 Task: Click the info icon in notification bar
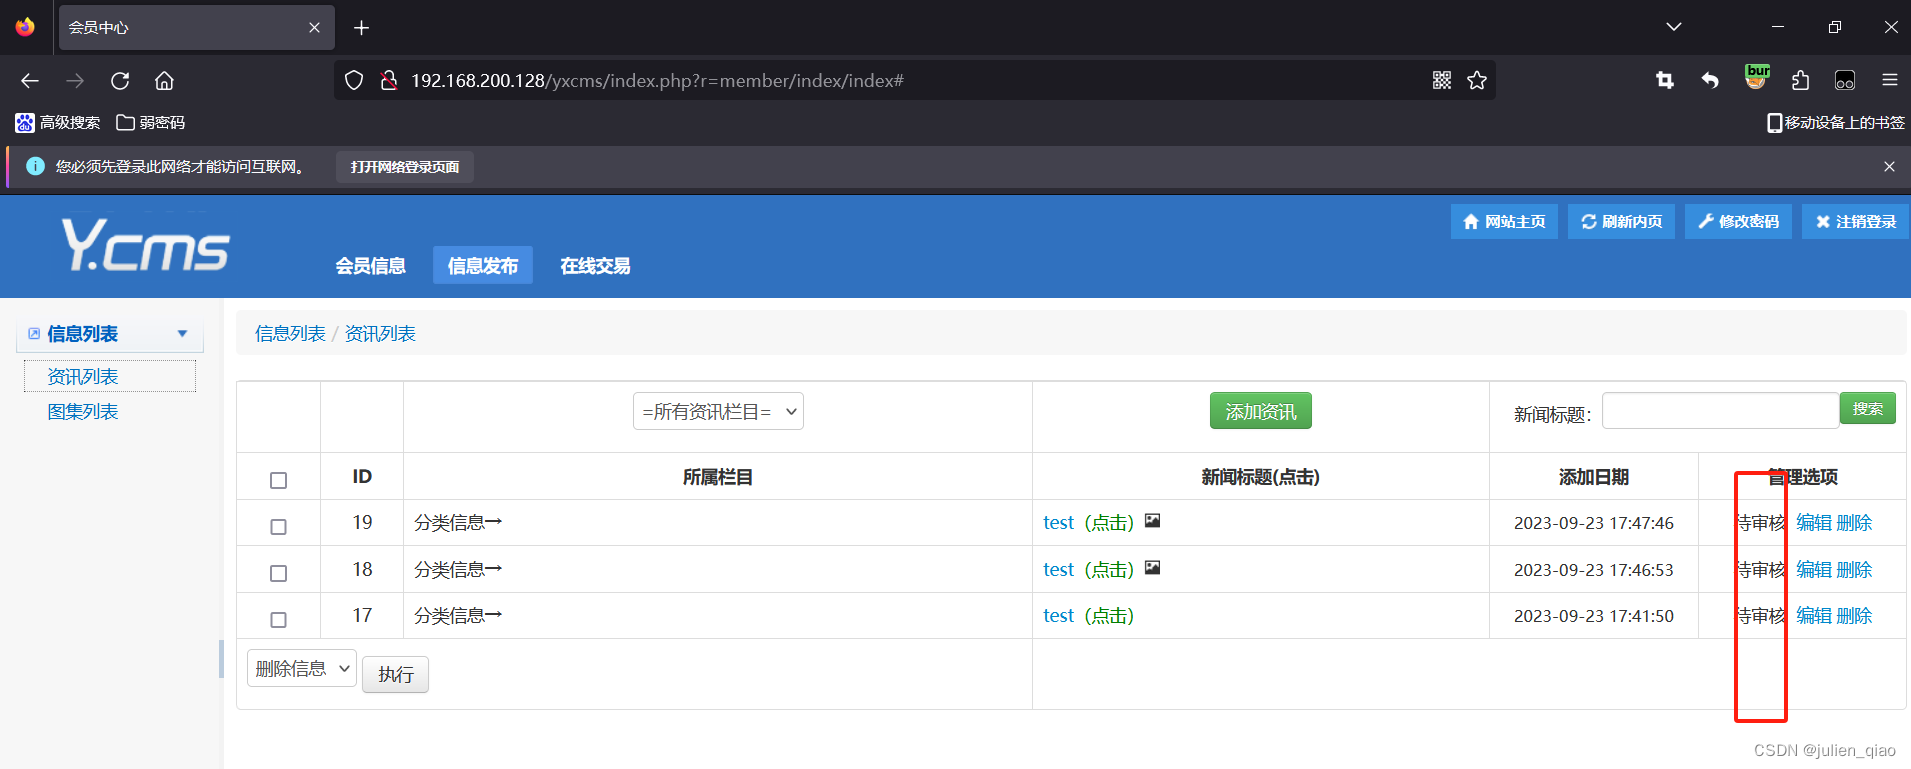(x=35, y=167)
